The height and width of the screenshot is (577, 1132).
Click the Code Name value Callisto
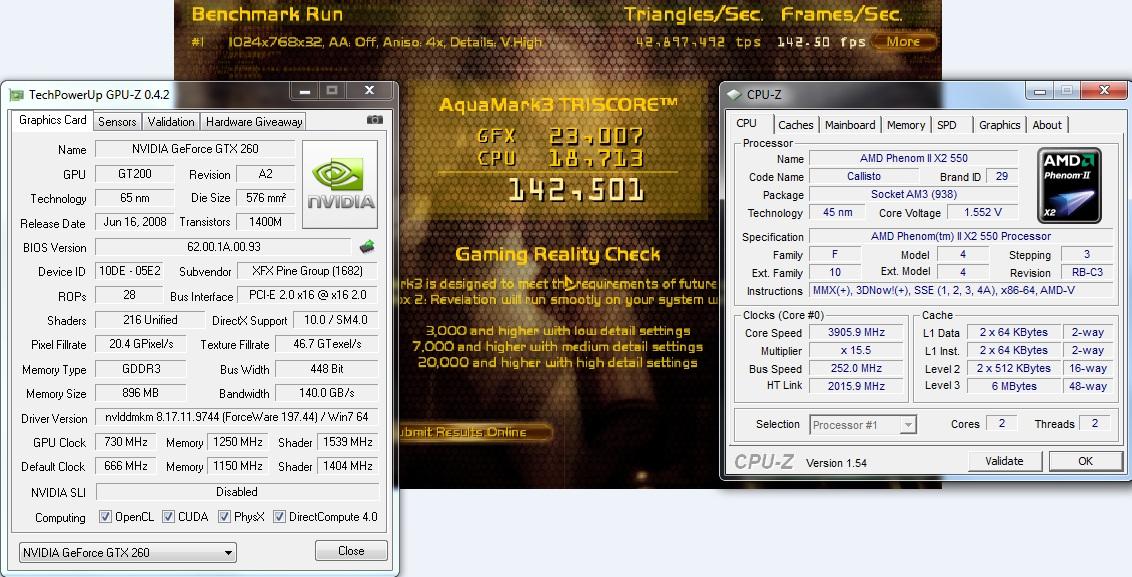coord(863,176)
